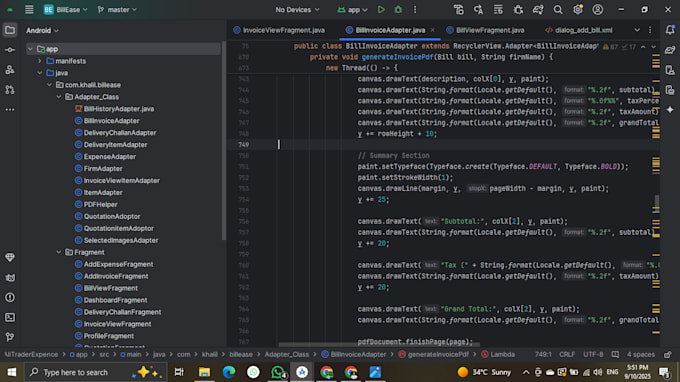Image resolution: width=680 pixels, height=382 pixels.
Task: Open more run actions menu
Action: click(415, 10)
